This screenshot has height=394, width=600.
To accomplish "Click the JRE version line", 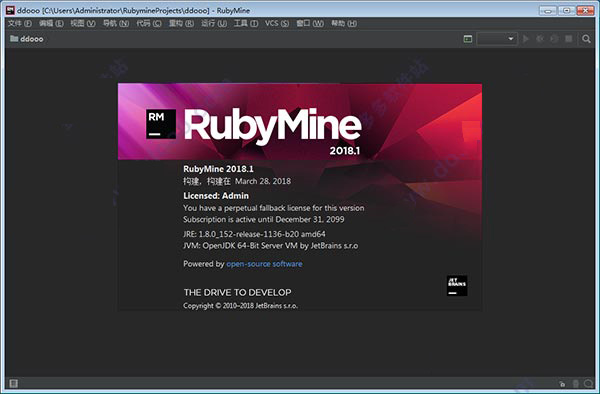I will coord(254,234).
